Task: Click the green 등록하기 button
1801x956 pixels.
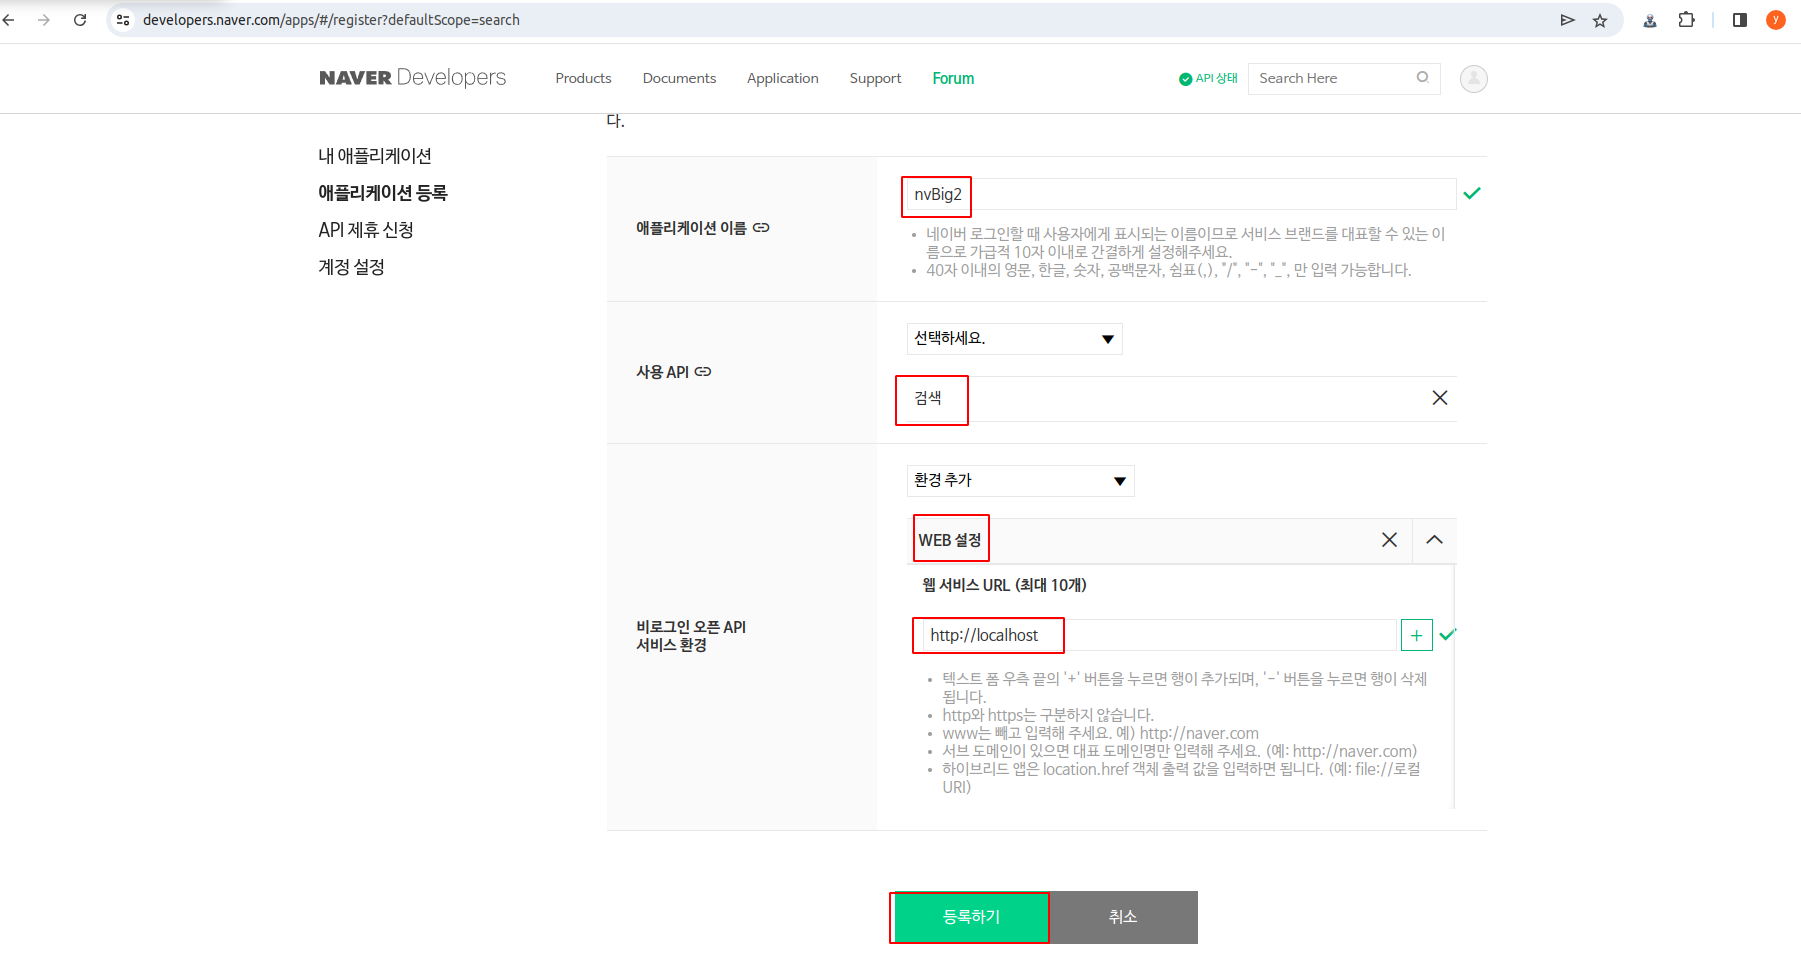Action: click(971, 917)
